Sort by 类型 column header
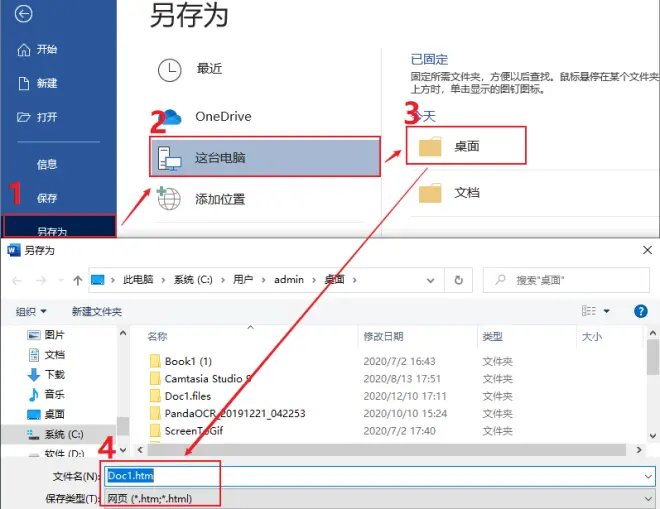The height and width of the screenshot is (509, 660). pos(492,336)
